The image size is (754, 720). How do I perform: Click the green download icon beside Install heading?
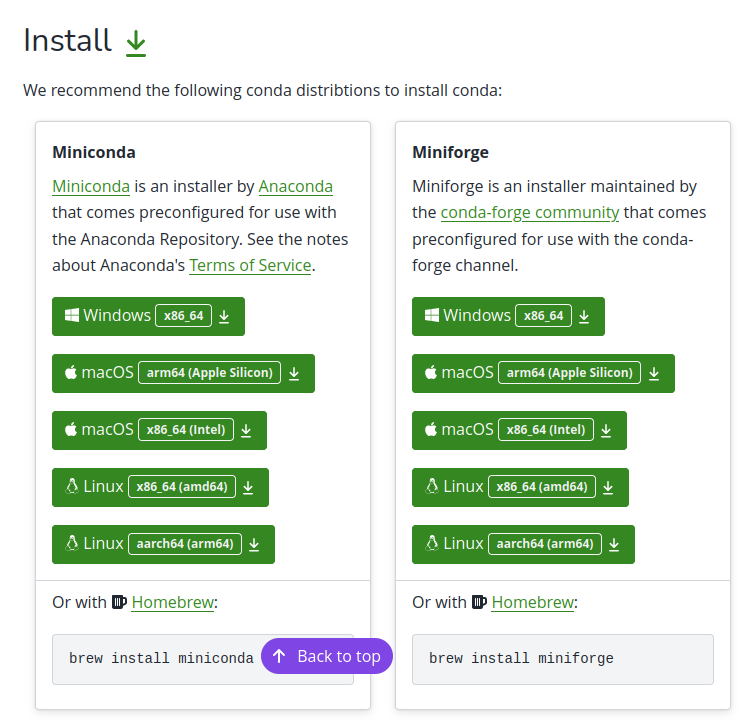136,42
